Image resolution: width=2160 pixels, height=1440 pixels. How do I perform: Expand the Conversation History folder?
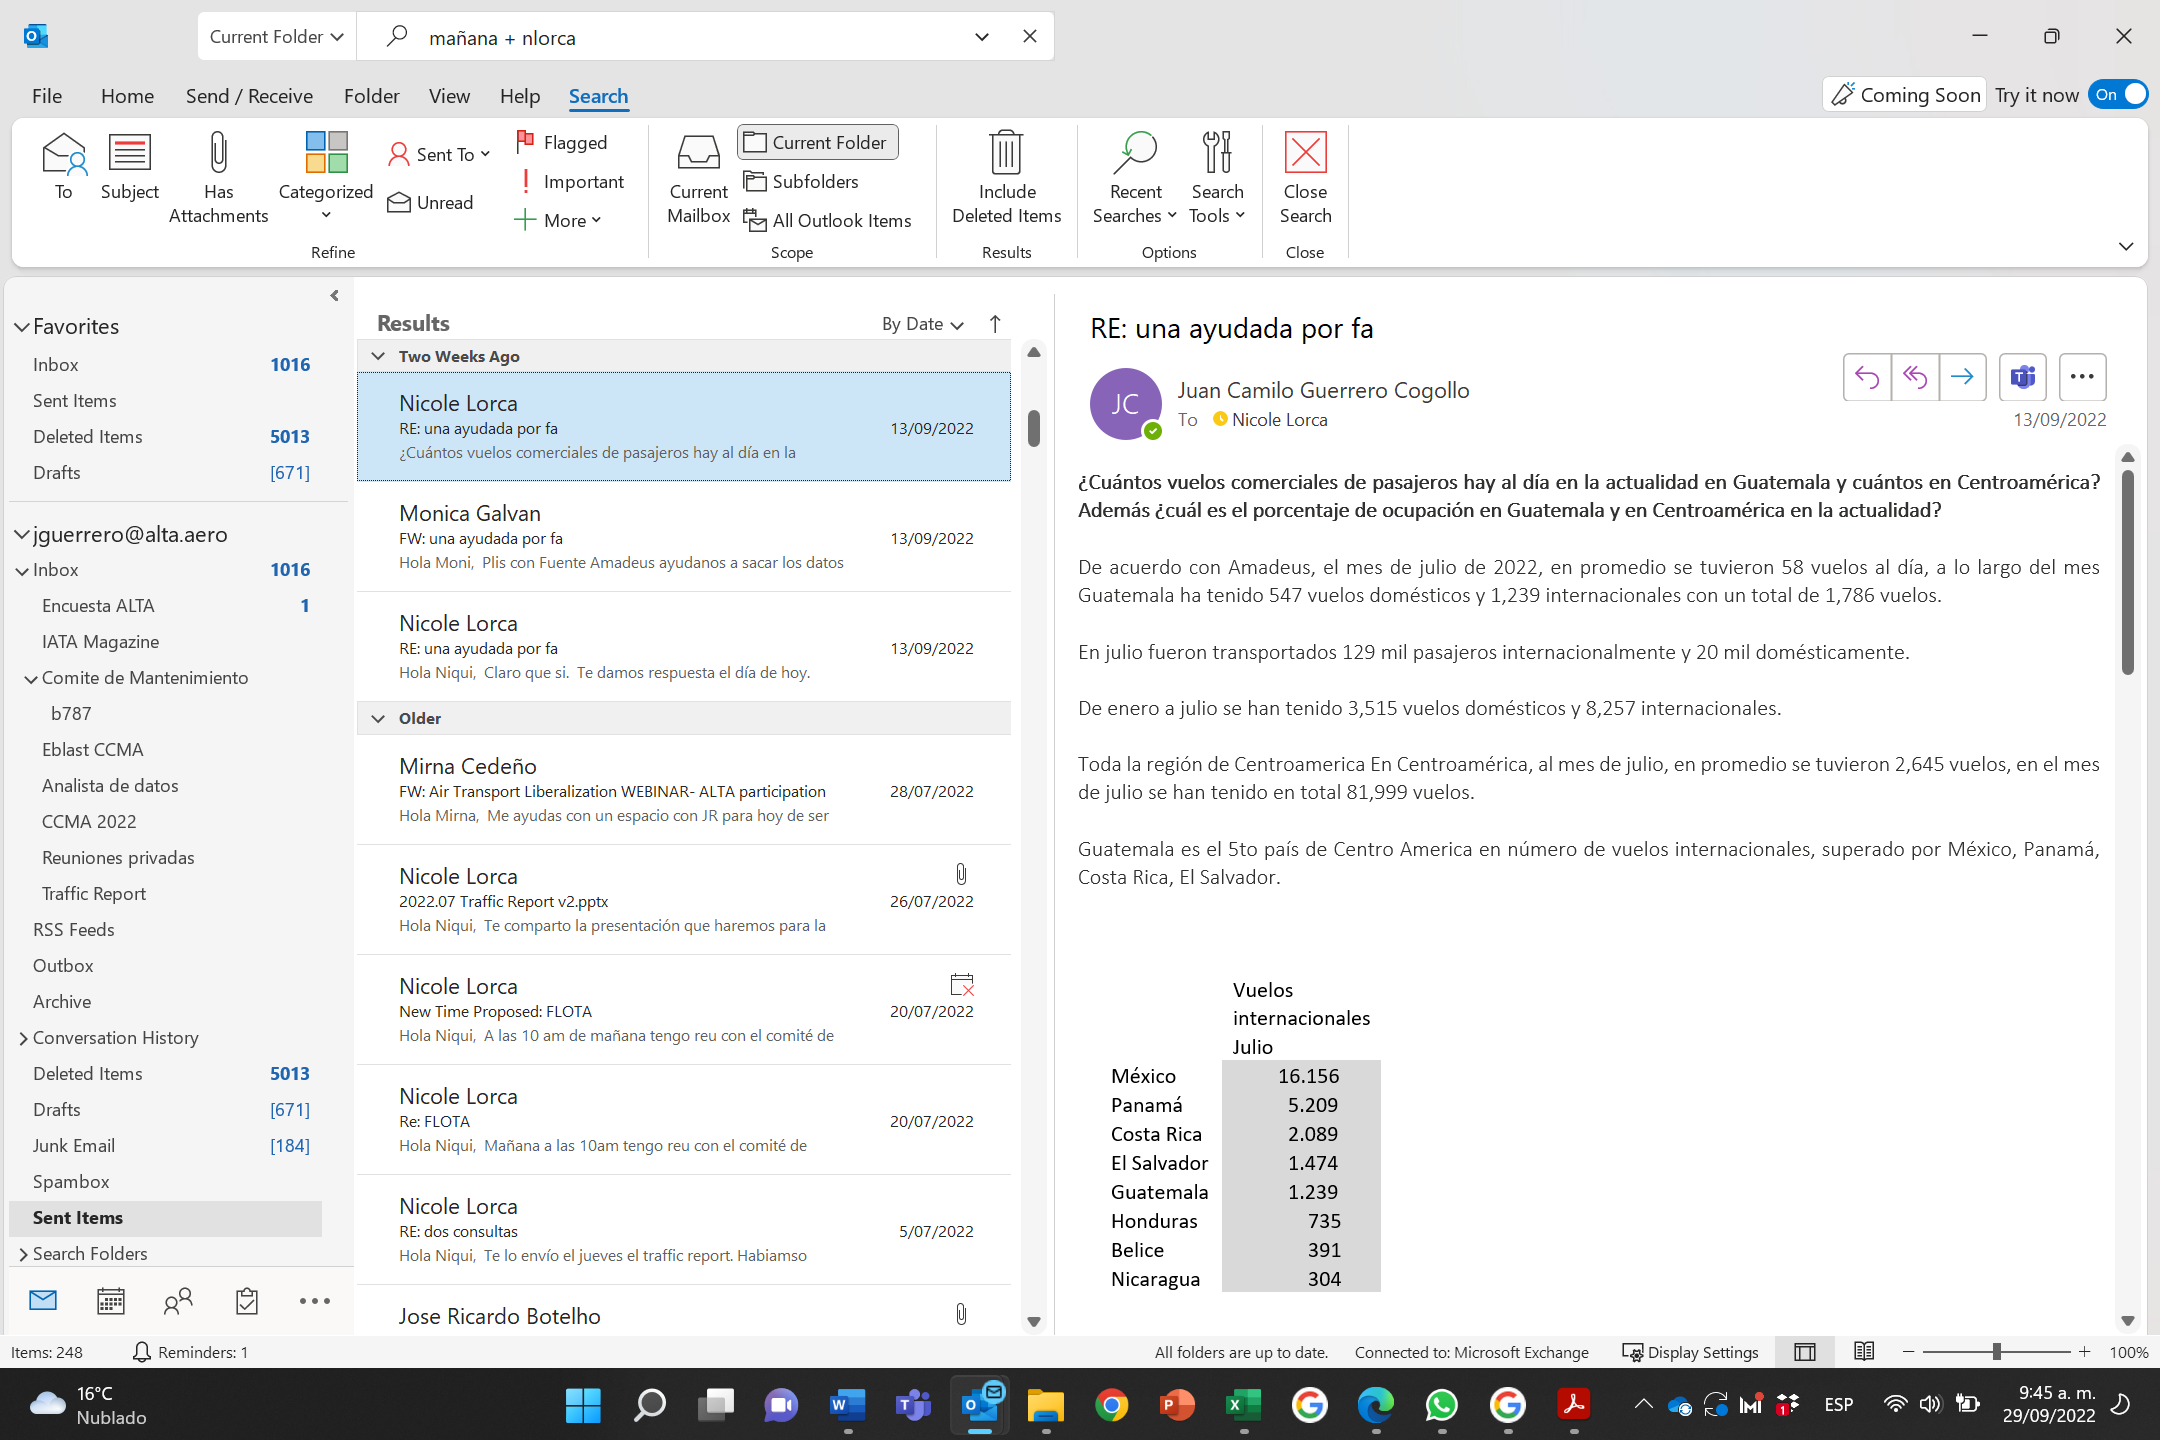pyautogui.click(x=23, y=1038)
